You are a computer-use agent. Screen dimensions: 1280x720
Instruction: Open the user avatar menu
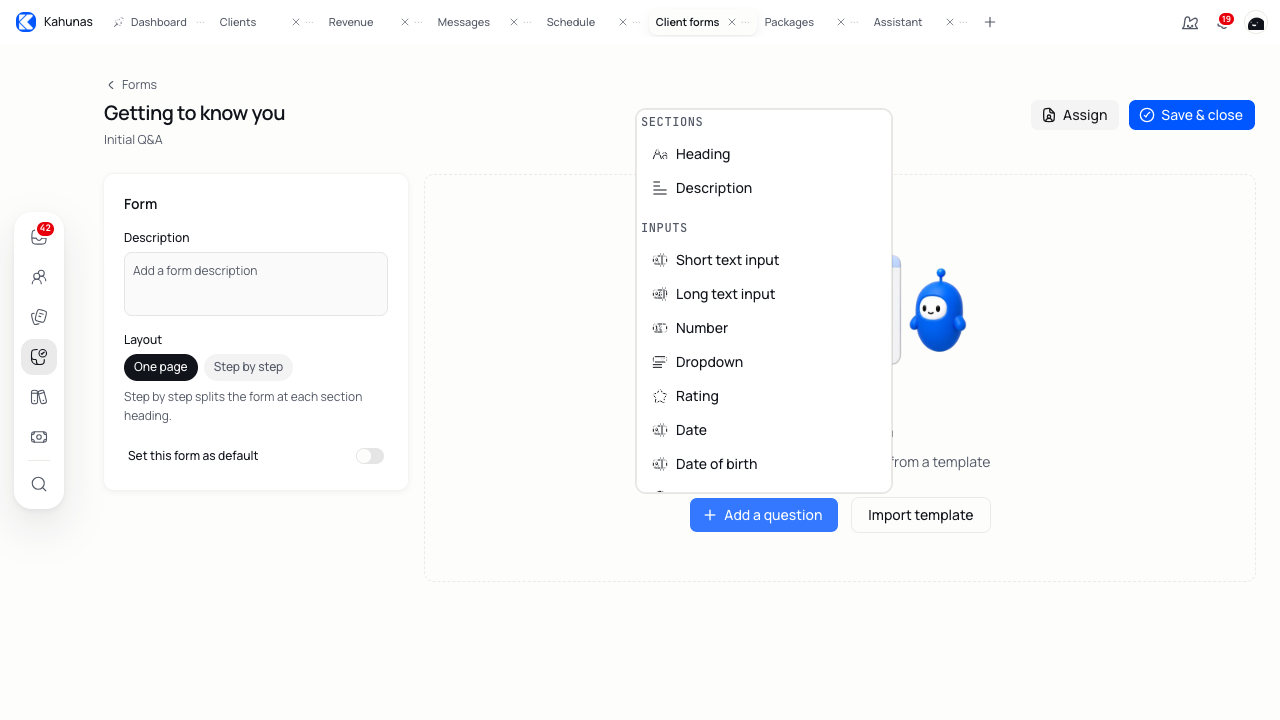point(1256,22)
